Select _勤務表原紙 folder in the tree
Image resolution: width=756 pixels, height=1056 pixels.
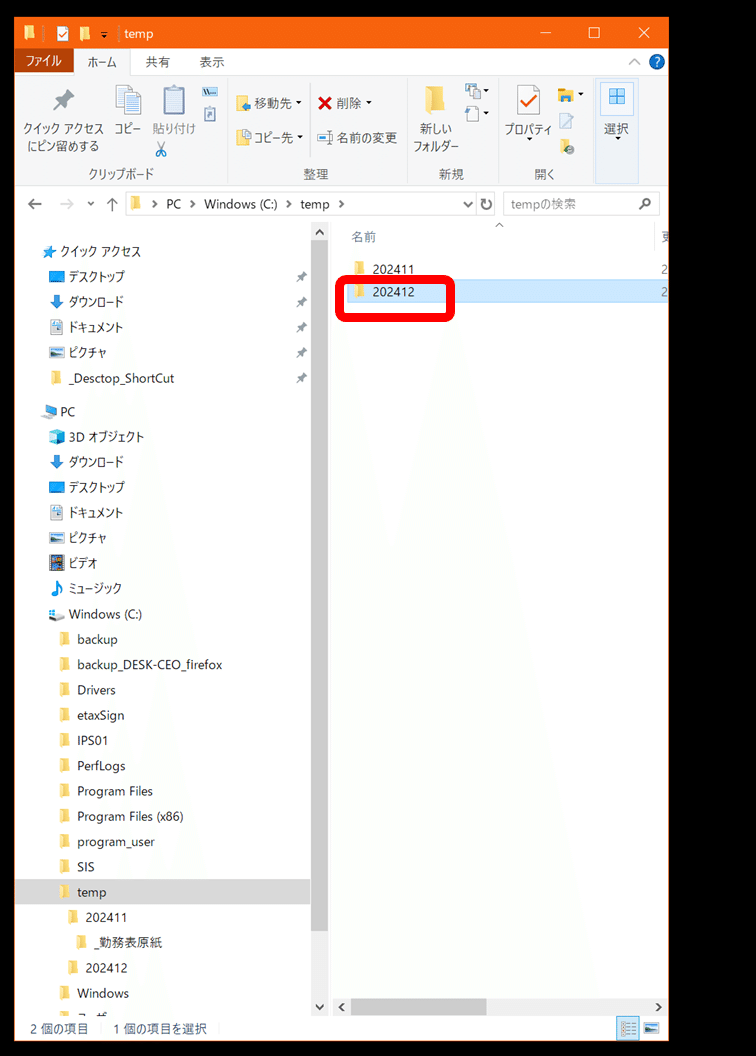click(x=119, y=942)
